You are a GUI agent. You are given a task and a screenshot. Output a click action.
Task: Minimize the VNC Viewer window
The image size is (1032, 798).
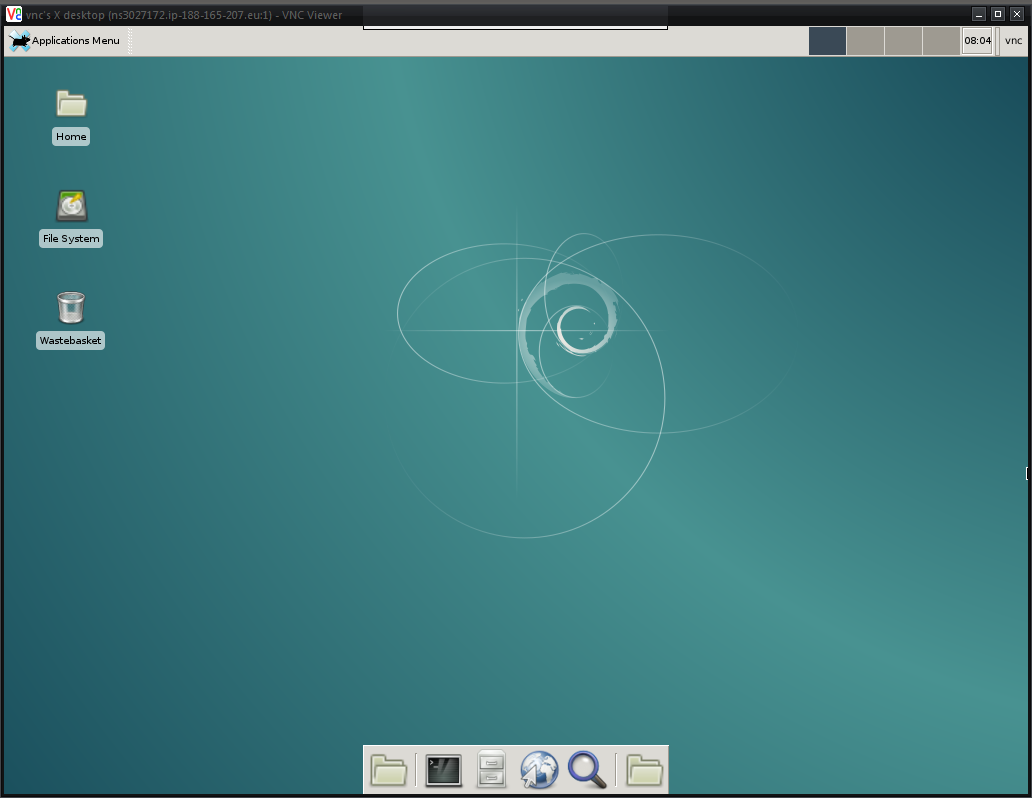tap(979, 14)
